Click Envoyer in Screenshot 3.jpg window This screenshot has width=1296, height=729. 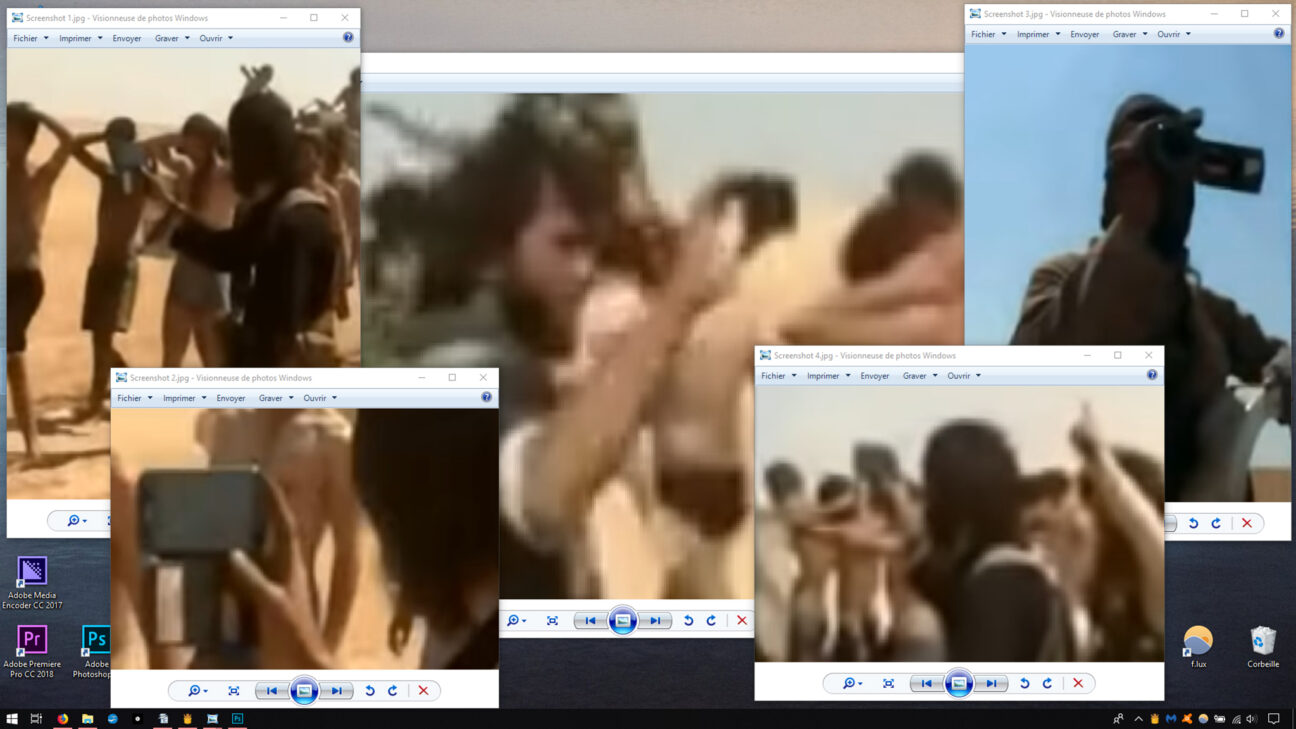tap(1084, 34)
